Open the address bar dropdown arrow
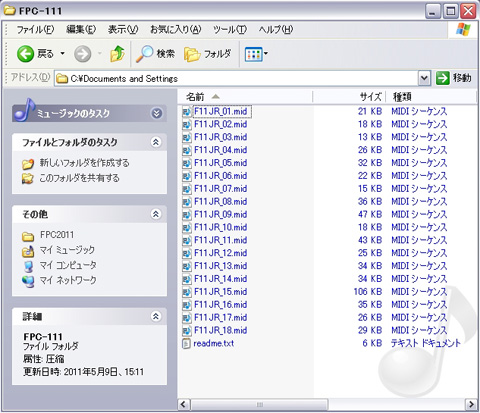 (x=424, y=78)
